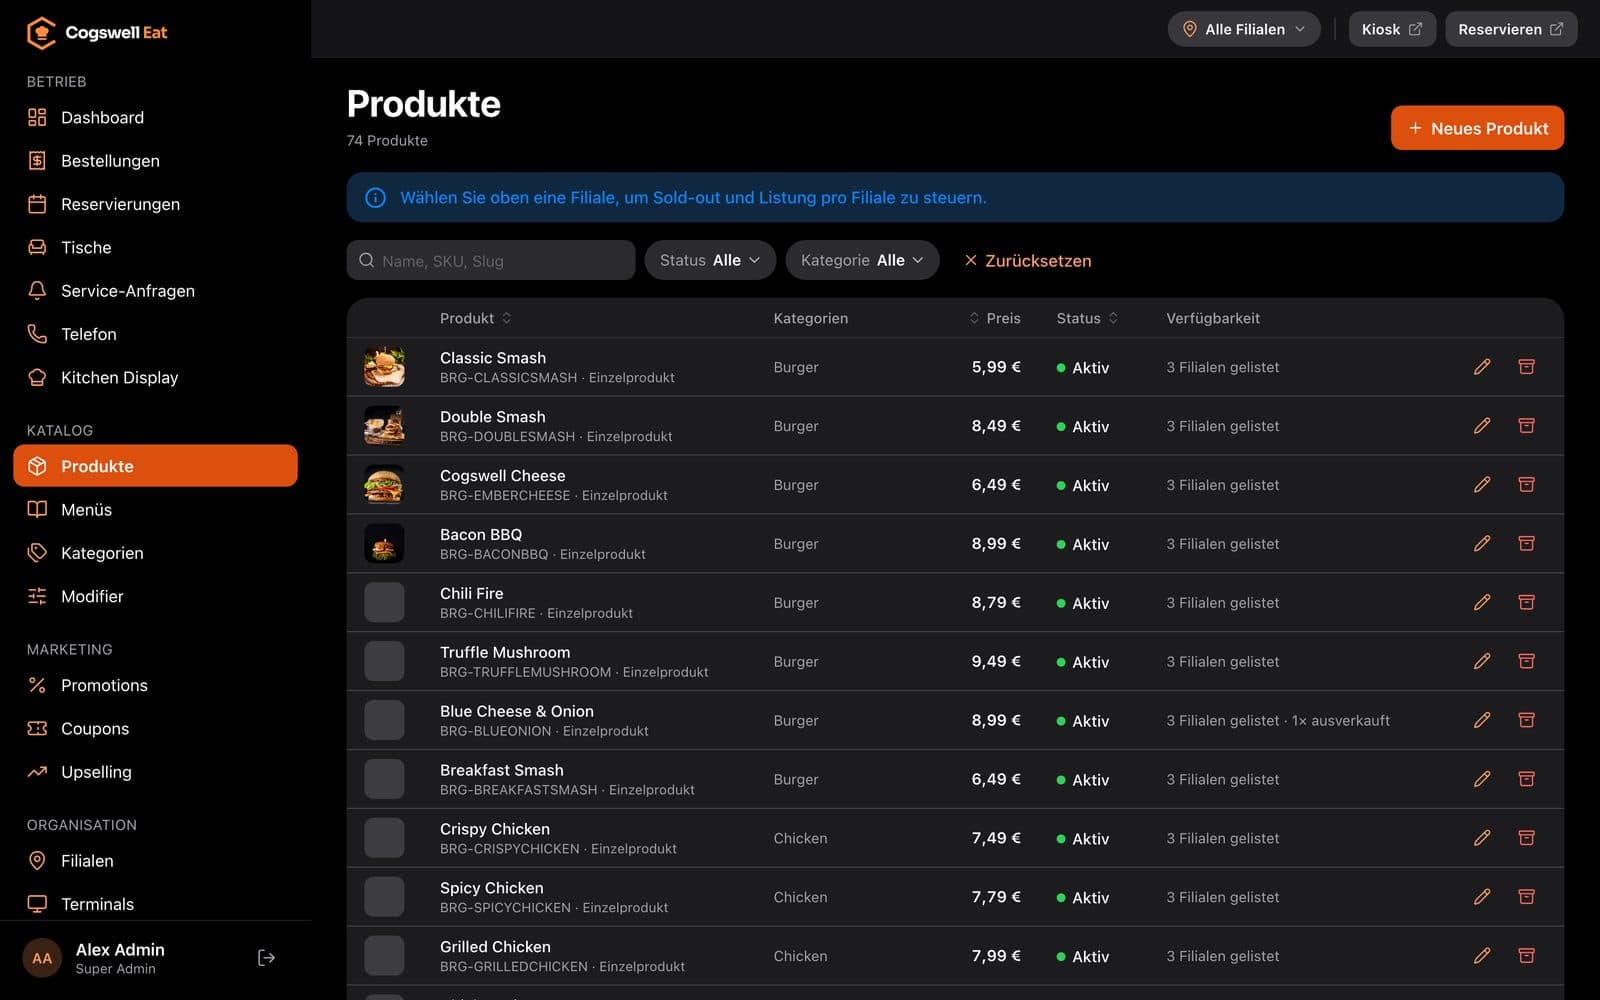Open the Kategorie Alle filter dropdown
The width and height of the screenshot is (1600, 1000).
point(862,260)
